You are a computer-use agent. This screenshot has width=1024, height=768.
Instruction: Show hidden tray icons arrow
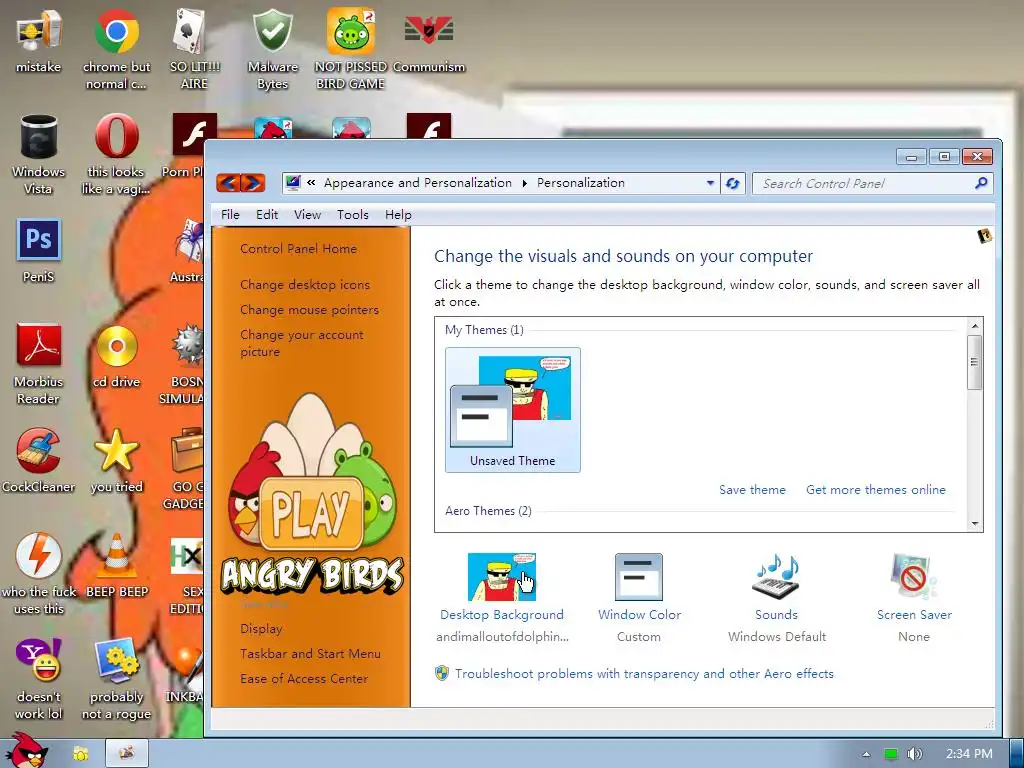click(866, 754)
